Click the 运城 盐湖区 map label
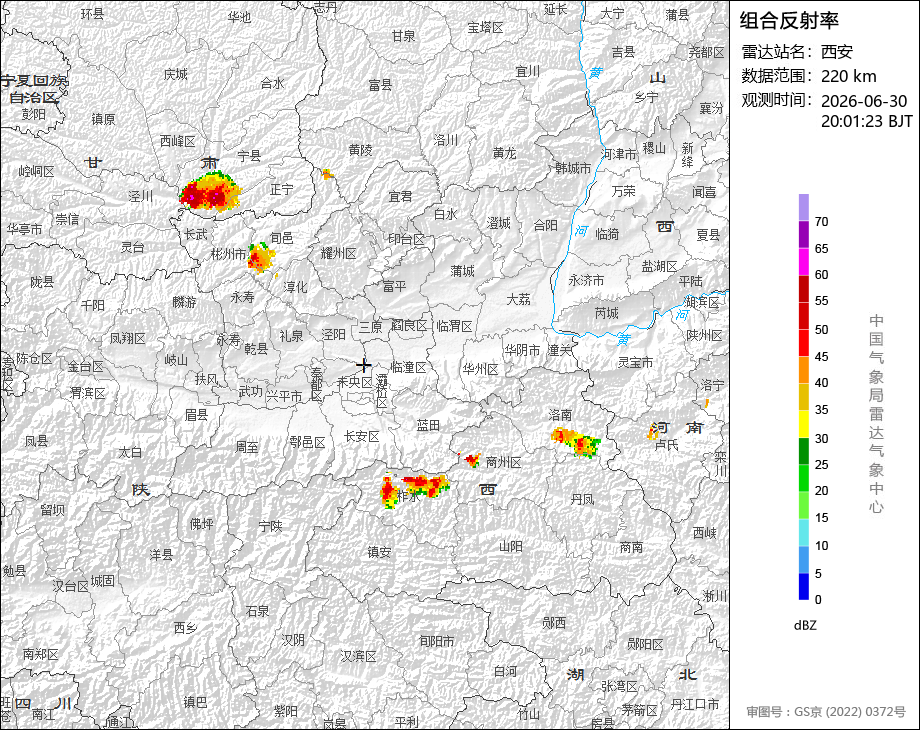This screenshot has height=730, width=920. (x=659, y=266)
